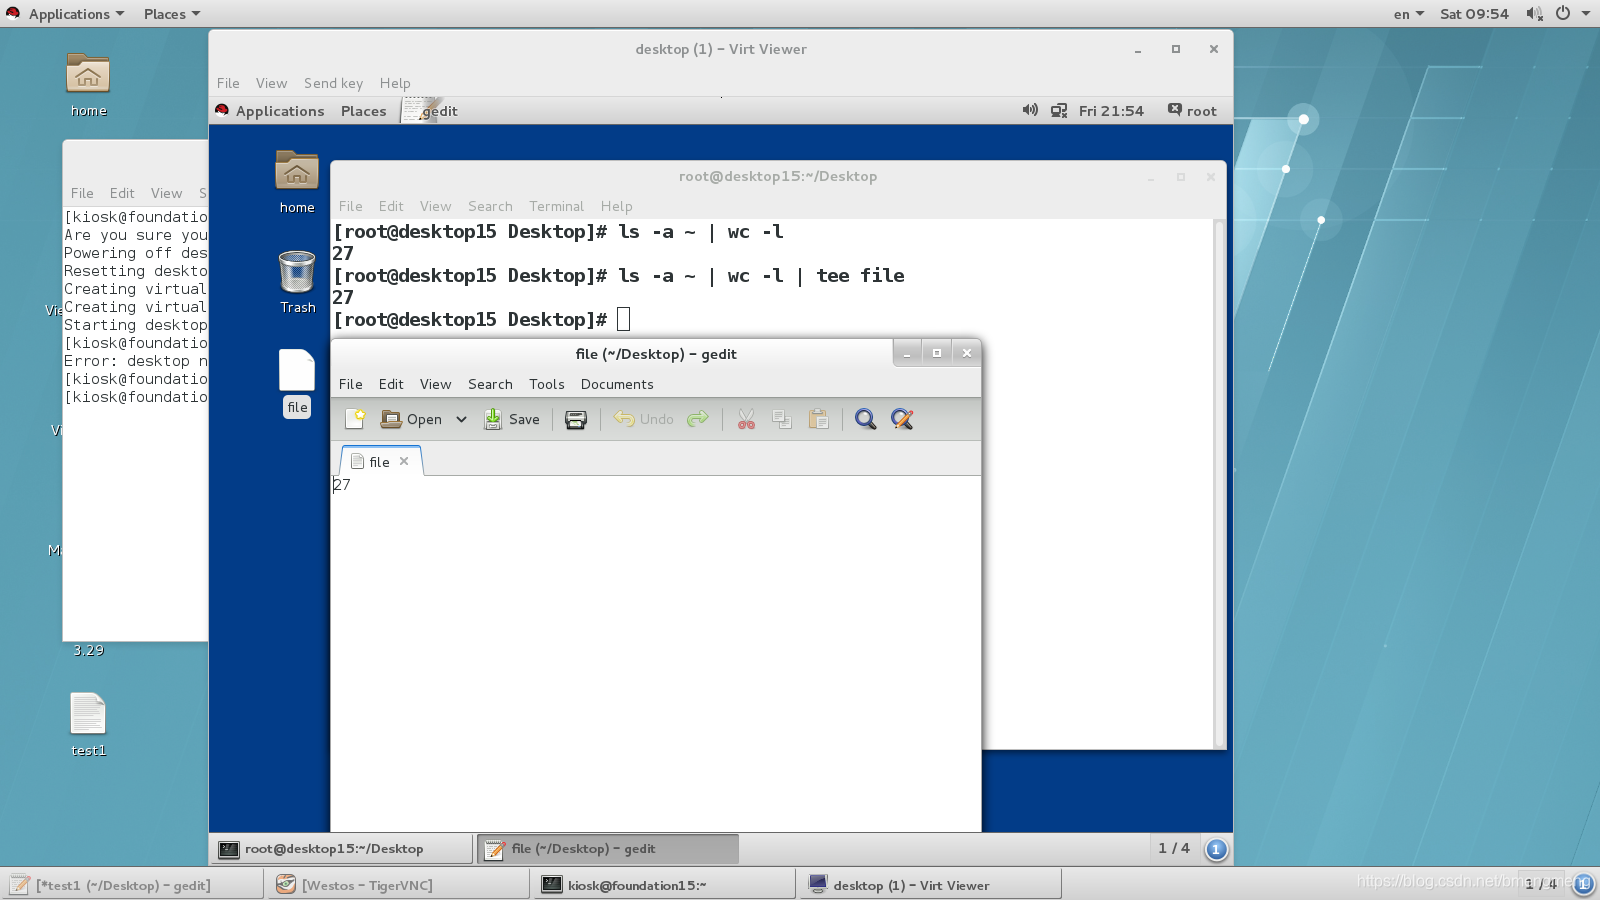Click the terminal window vertical scrollbar
The height and width of the screenshot is (900, 1600).
[x=1219, y=483]
